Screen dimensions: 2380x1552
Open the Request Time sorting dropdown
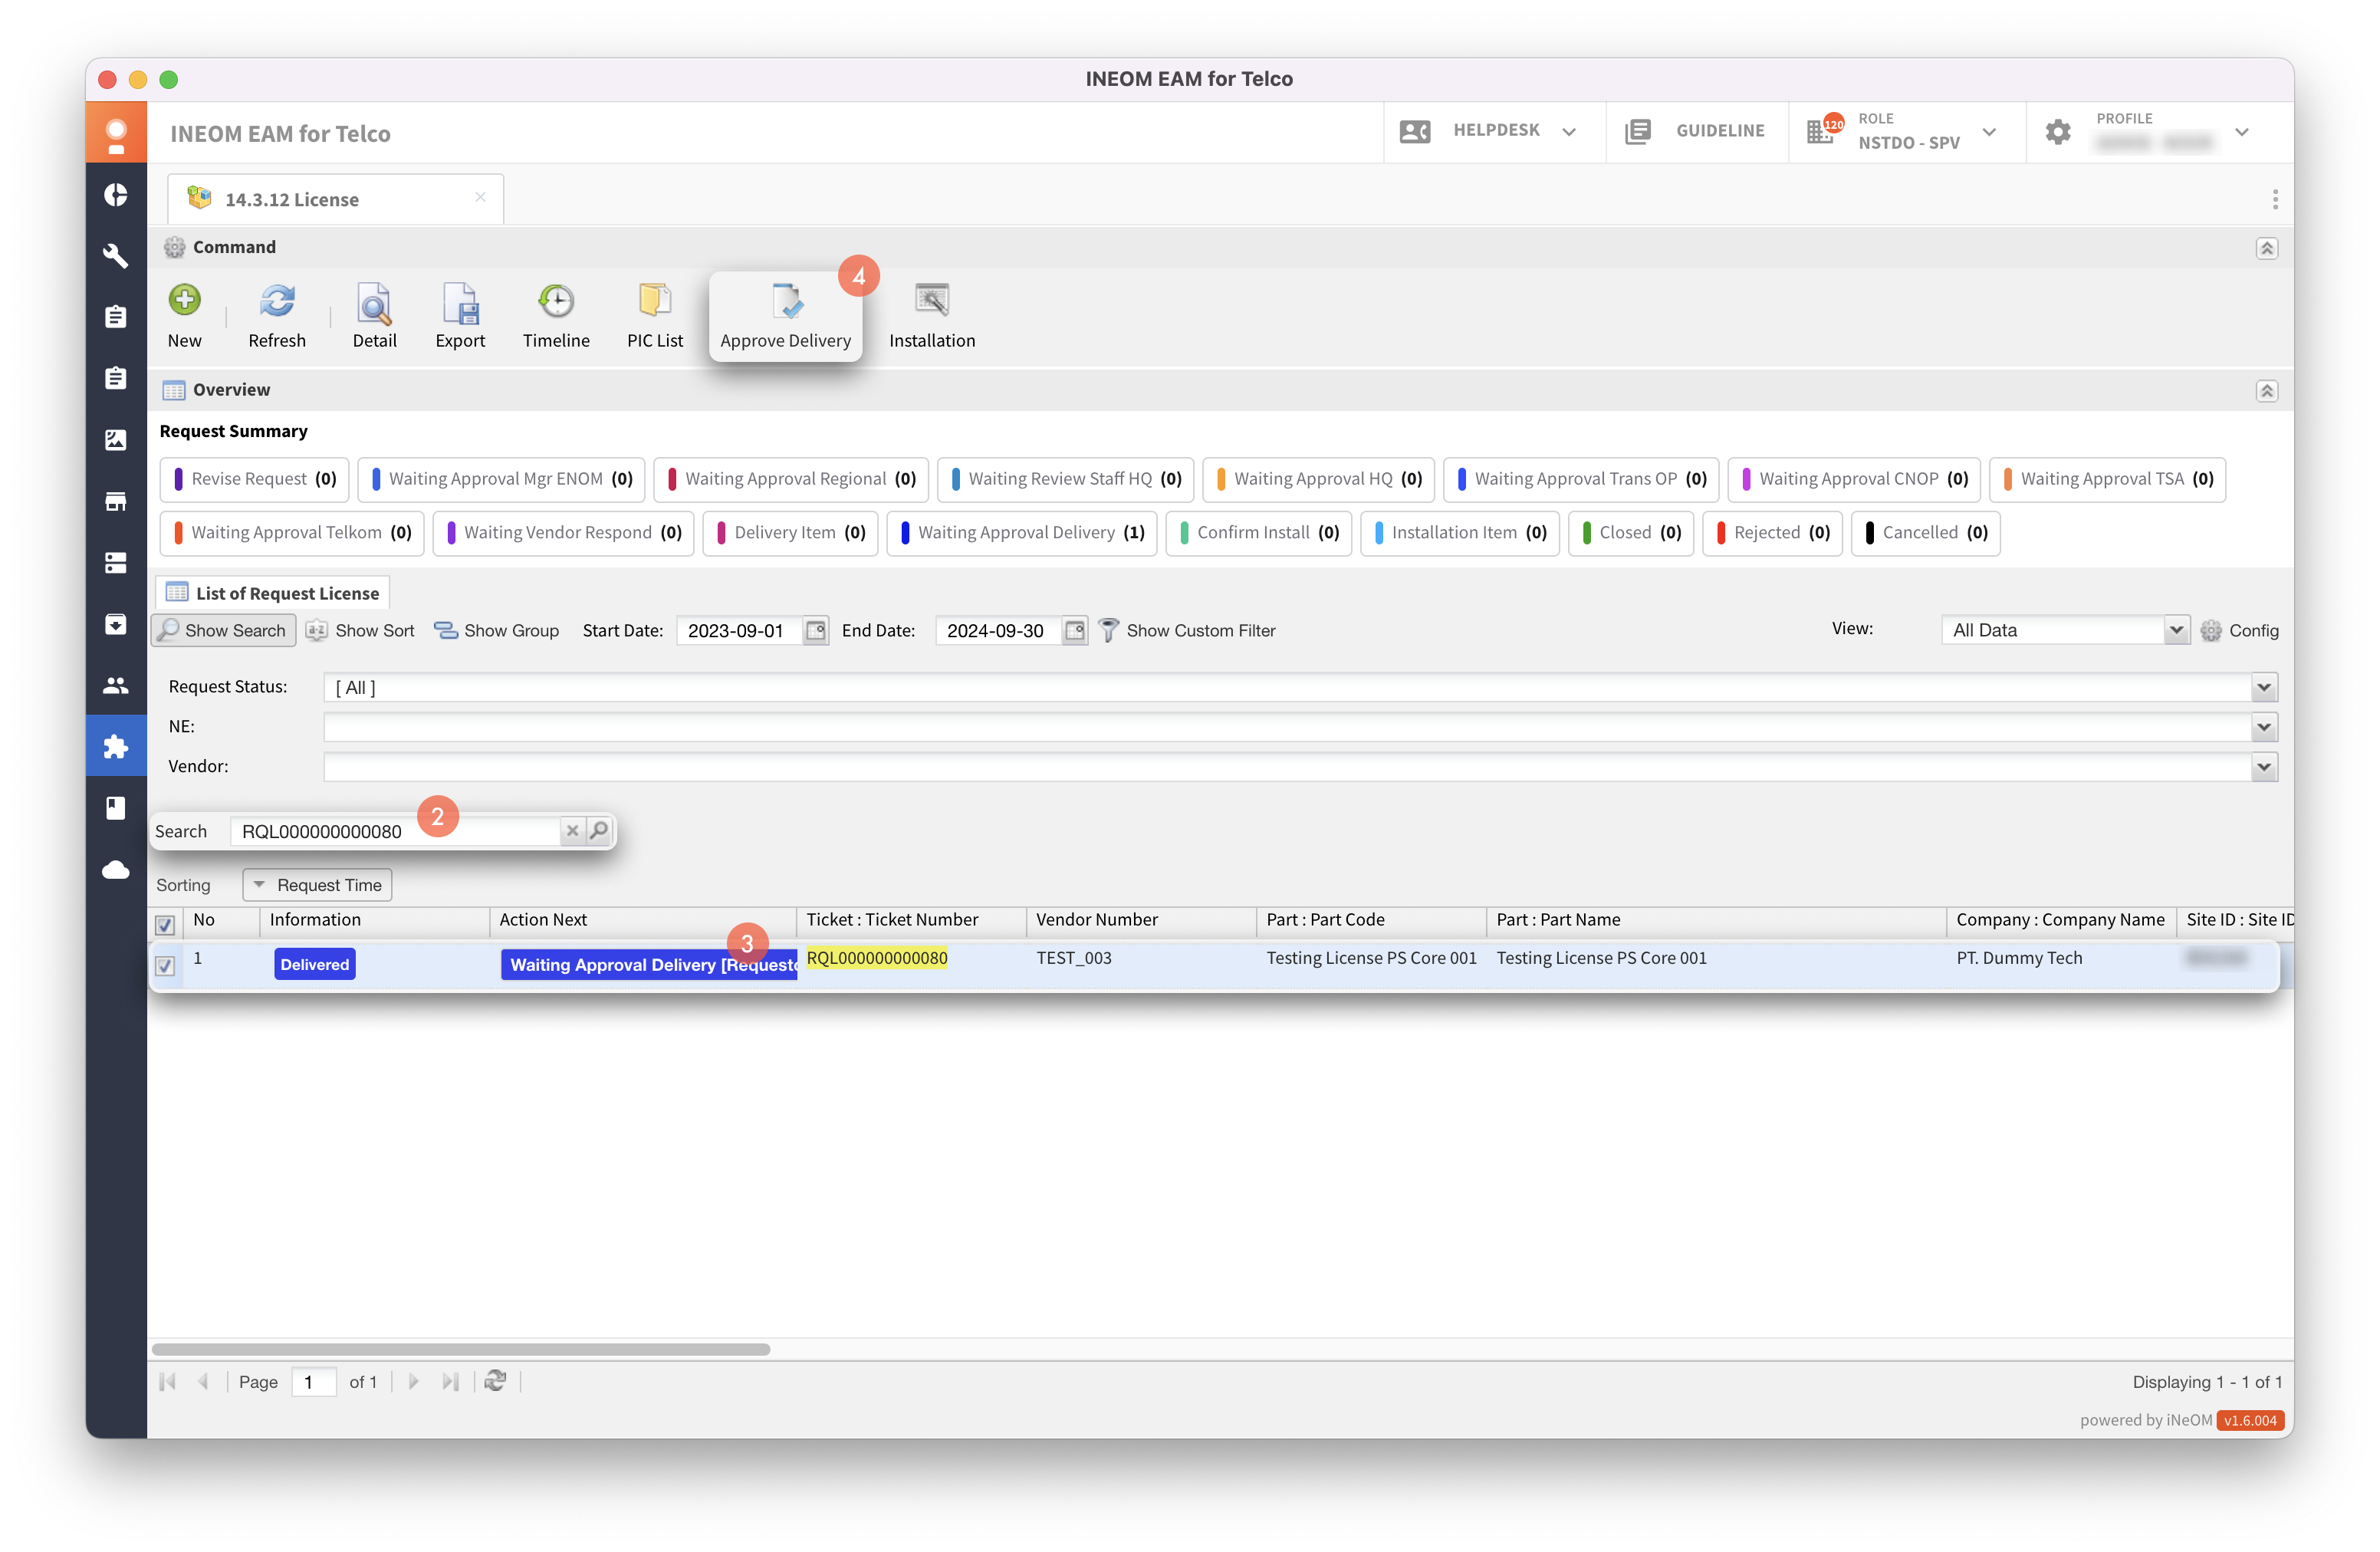[x=317, y=885]
